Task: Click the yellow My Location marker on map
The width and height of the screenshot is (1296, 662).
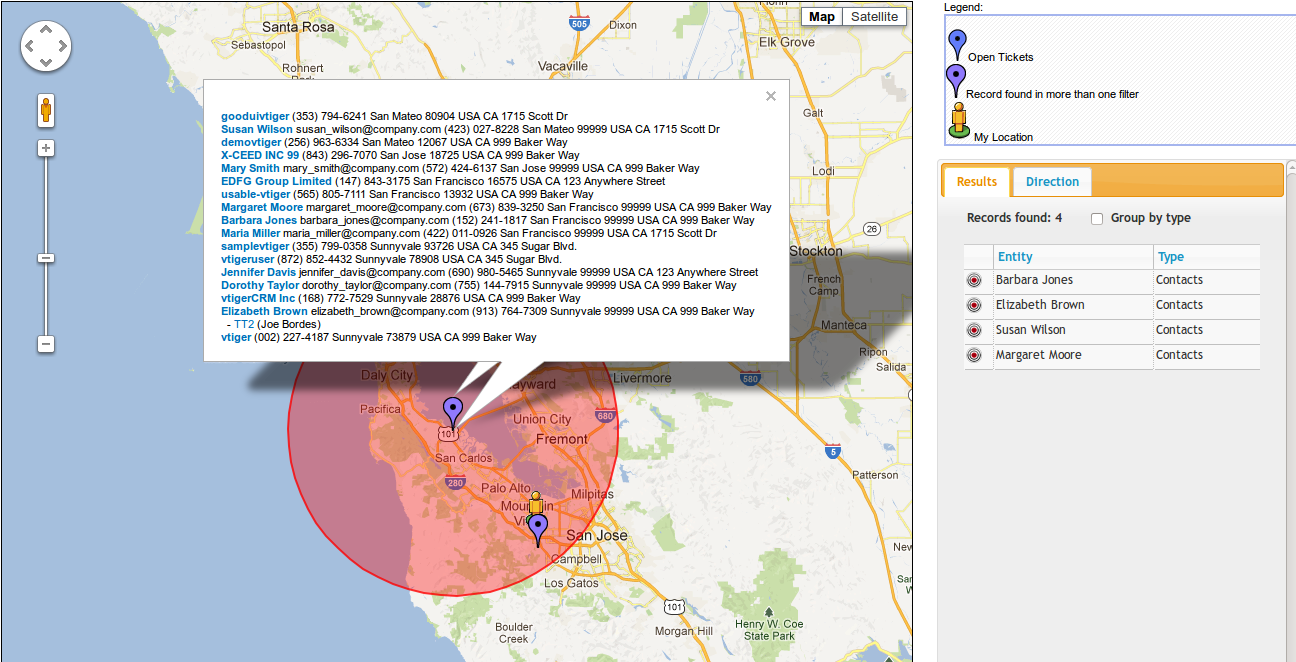Action: click(536, 503)
